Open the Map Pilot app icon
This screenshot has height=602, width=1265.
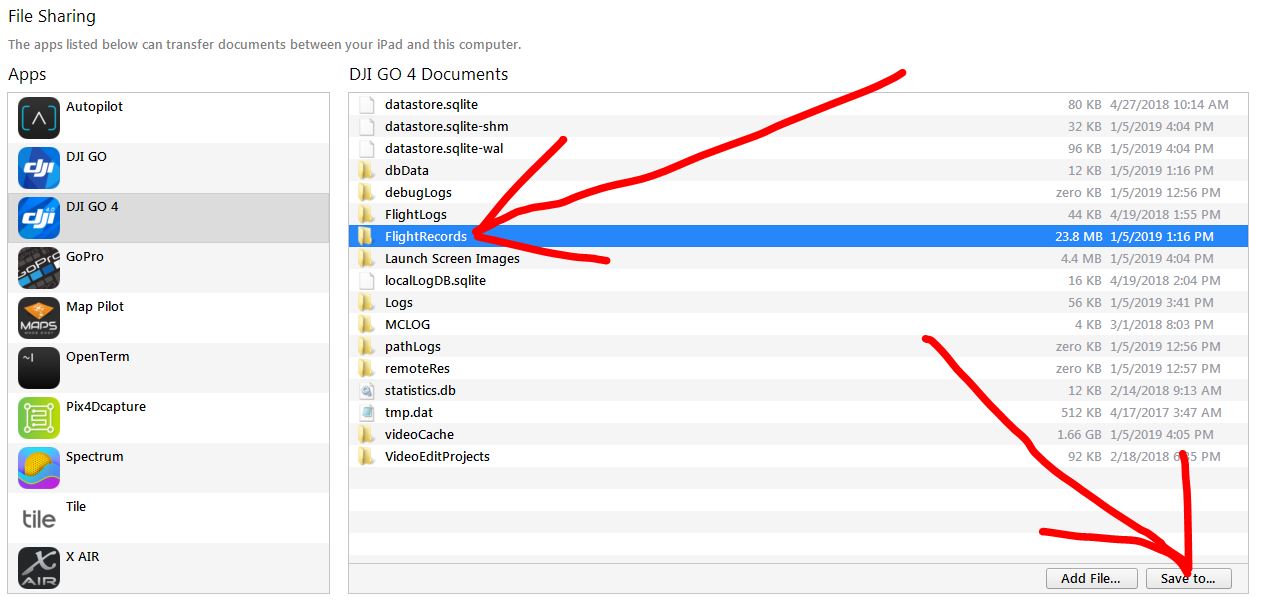(x=39, y=318)
